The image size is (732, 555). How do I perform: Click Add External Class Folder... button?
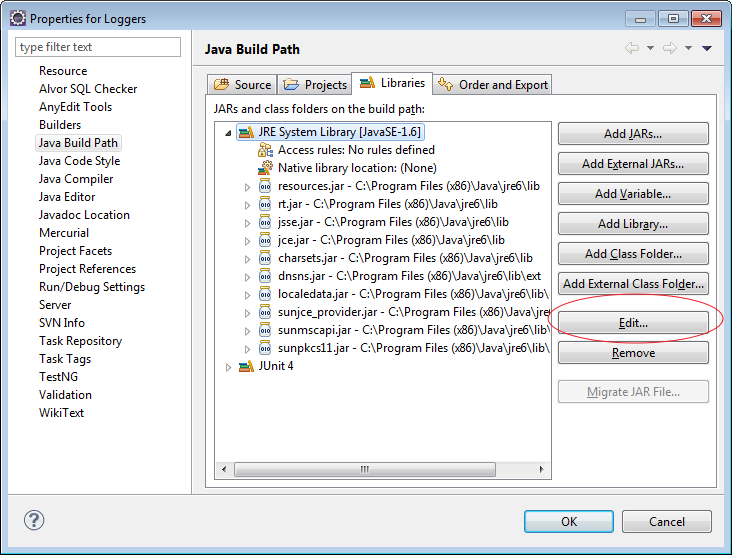click(633, 284)
